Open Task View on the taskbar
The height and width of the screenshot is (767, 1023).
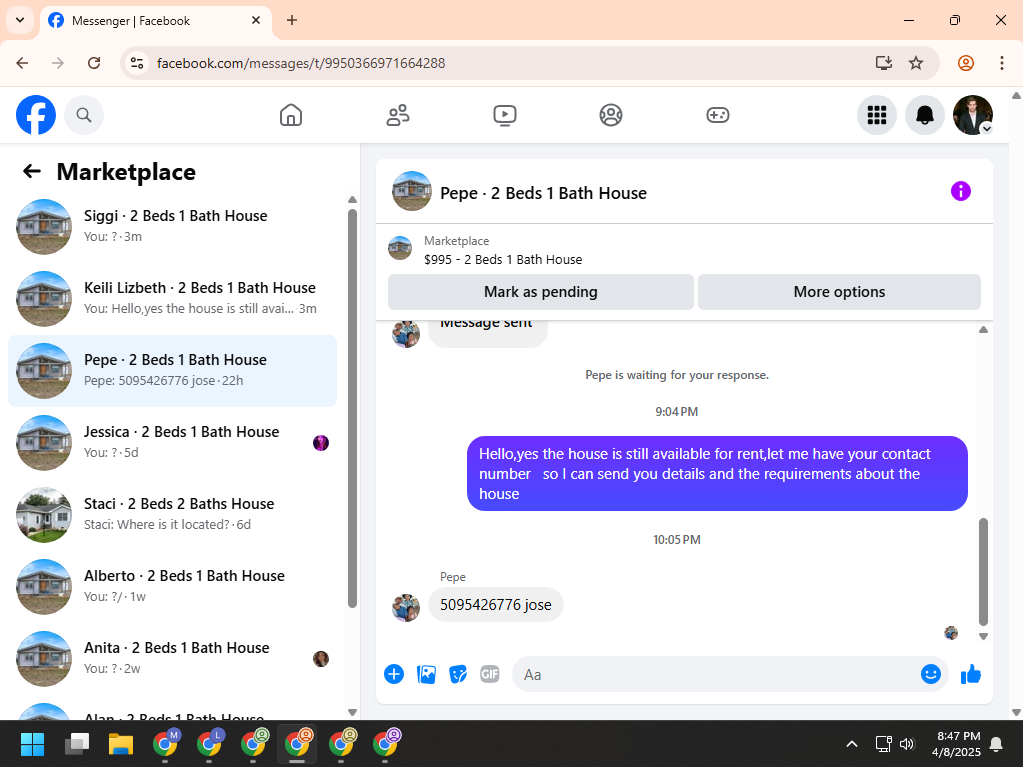(76, 744)
